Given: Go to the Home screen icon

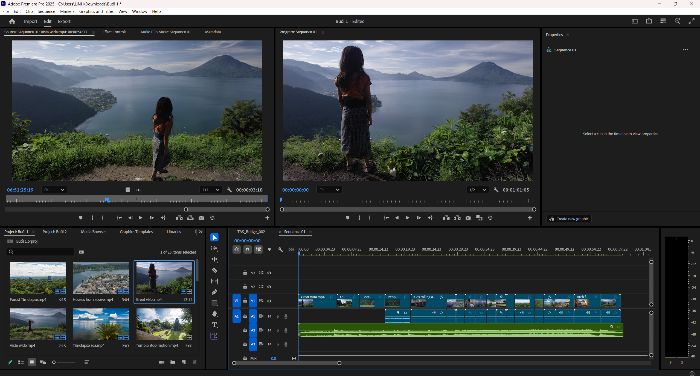Looking at the screenshot, I should 12,21.
